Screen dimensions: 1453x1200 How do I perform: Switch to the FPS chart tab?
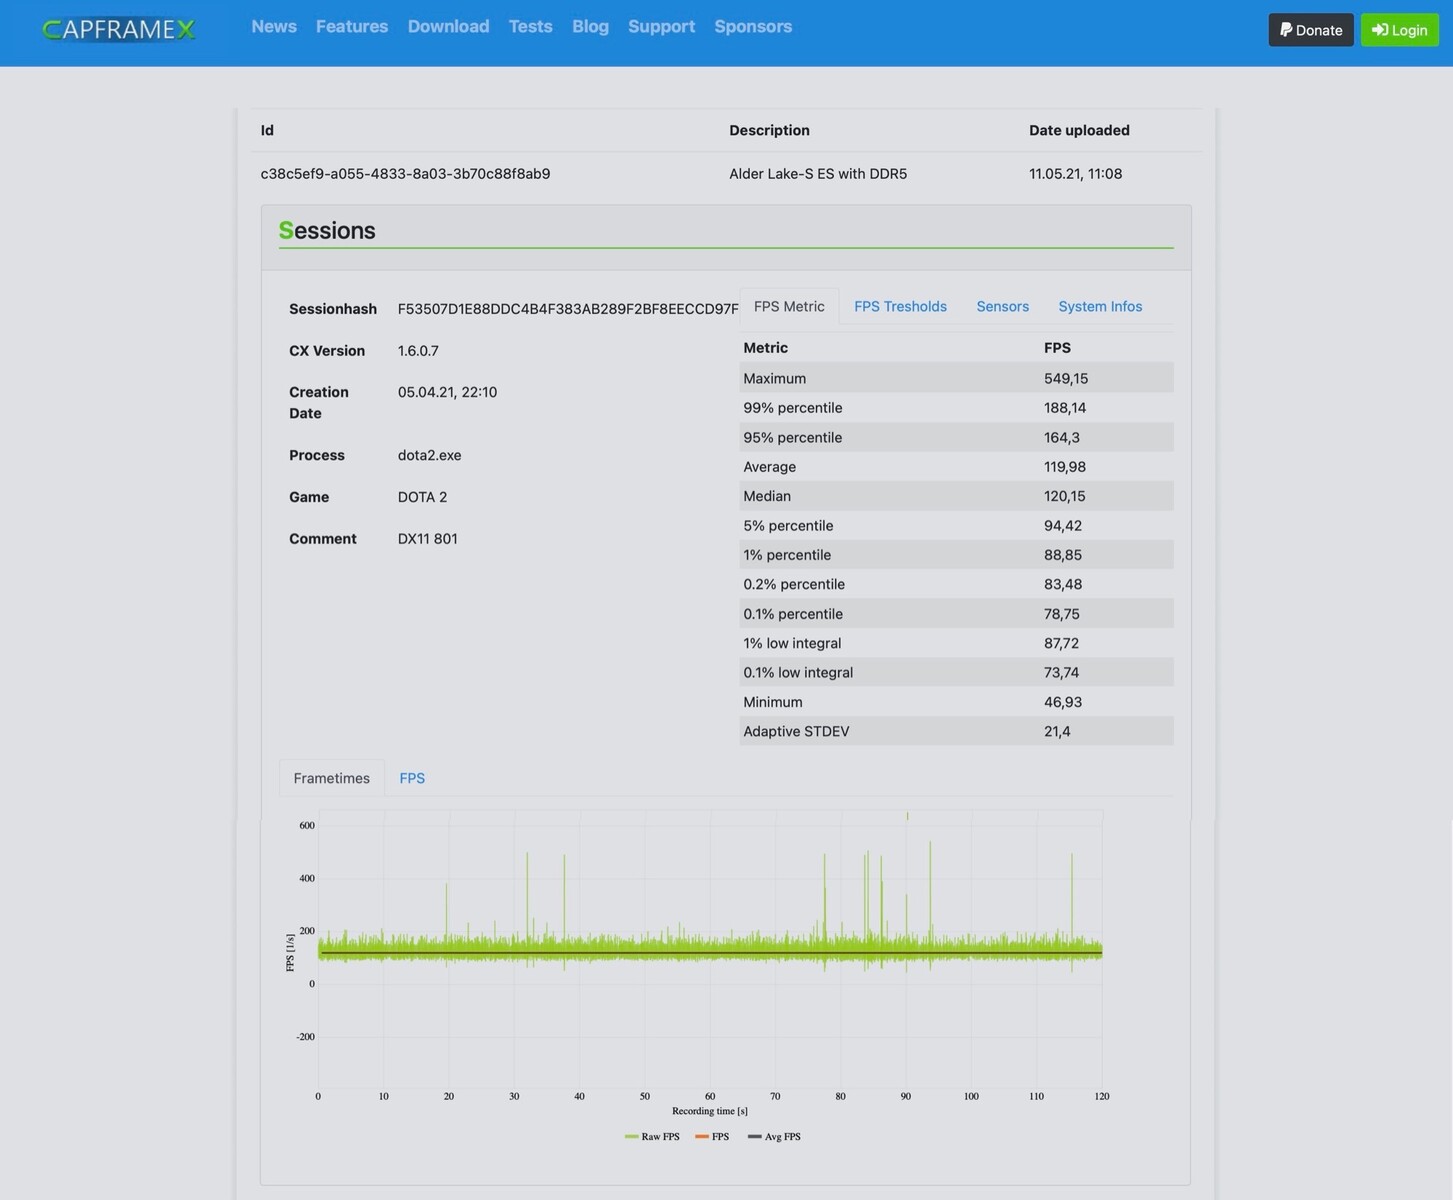click(x=412, y=778)
